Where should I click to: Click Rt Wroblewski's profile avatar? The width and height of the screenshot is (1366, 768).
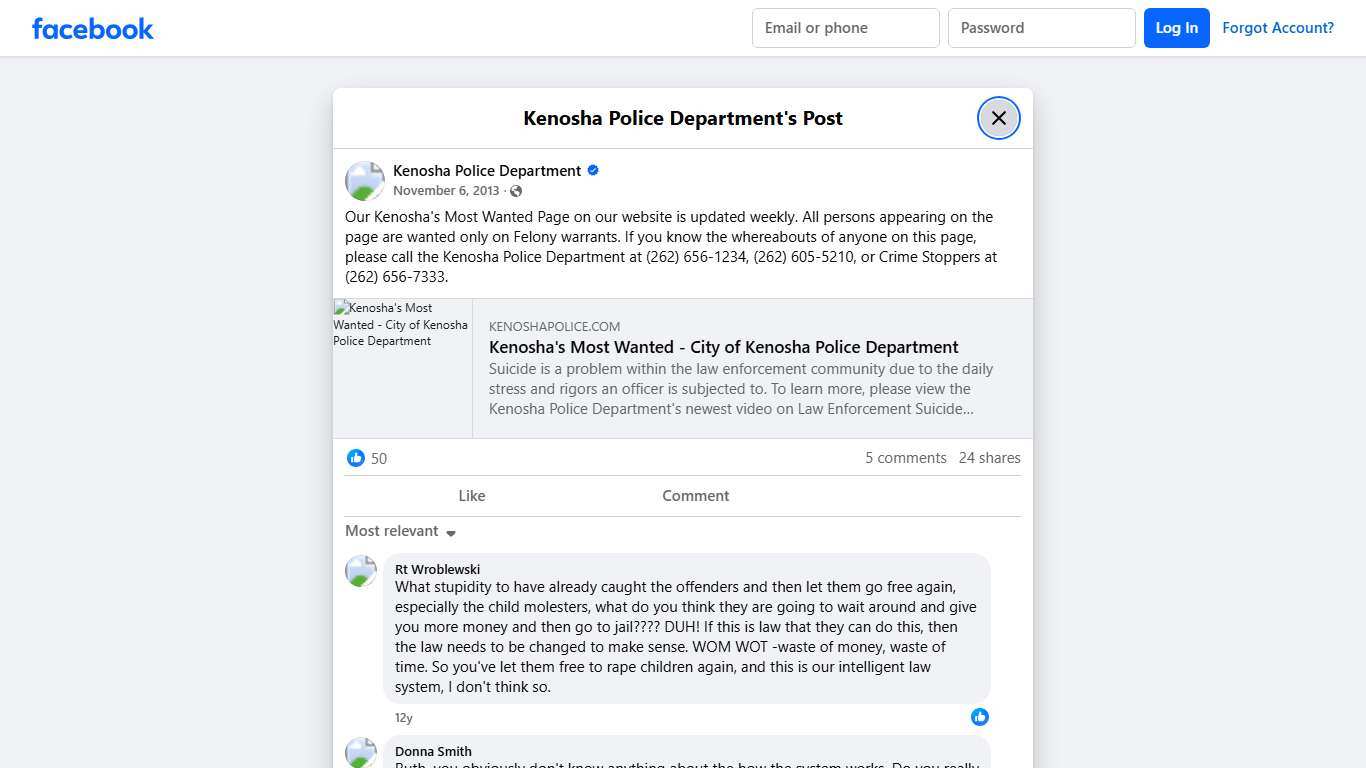pos(360,571)
